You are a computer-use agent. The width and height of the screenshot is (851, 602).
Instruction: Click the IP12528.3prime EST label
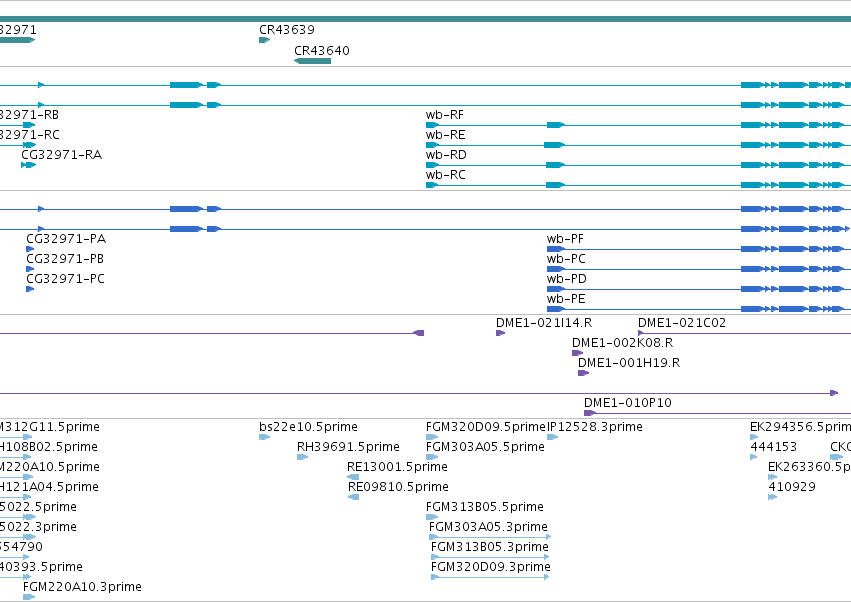595,427
